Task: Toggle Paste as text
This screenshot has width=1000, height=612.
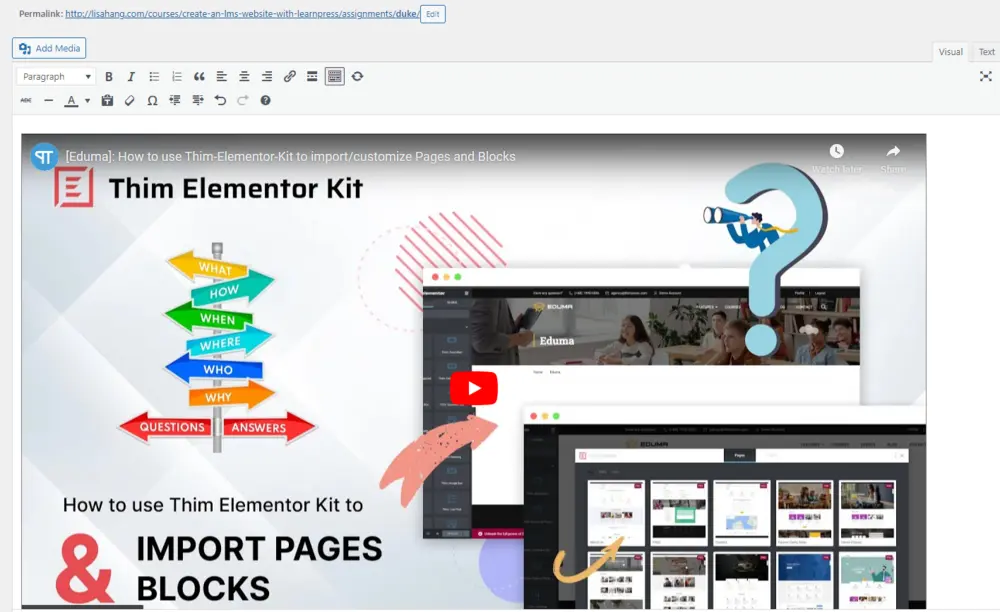Action: pyautogui.click(x=107, y=100)
